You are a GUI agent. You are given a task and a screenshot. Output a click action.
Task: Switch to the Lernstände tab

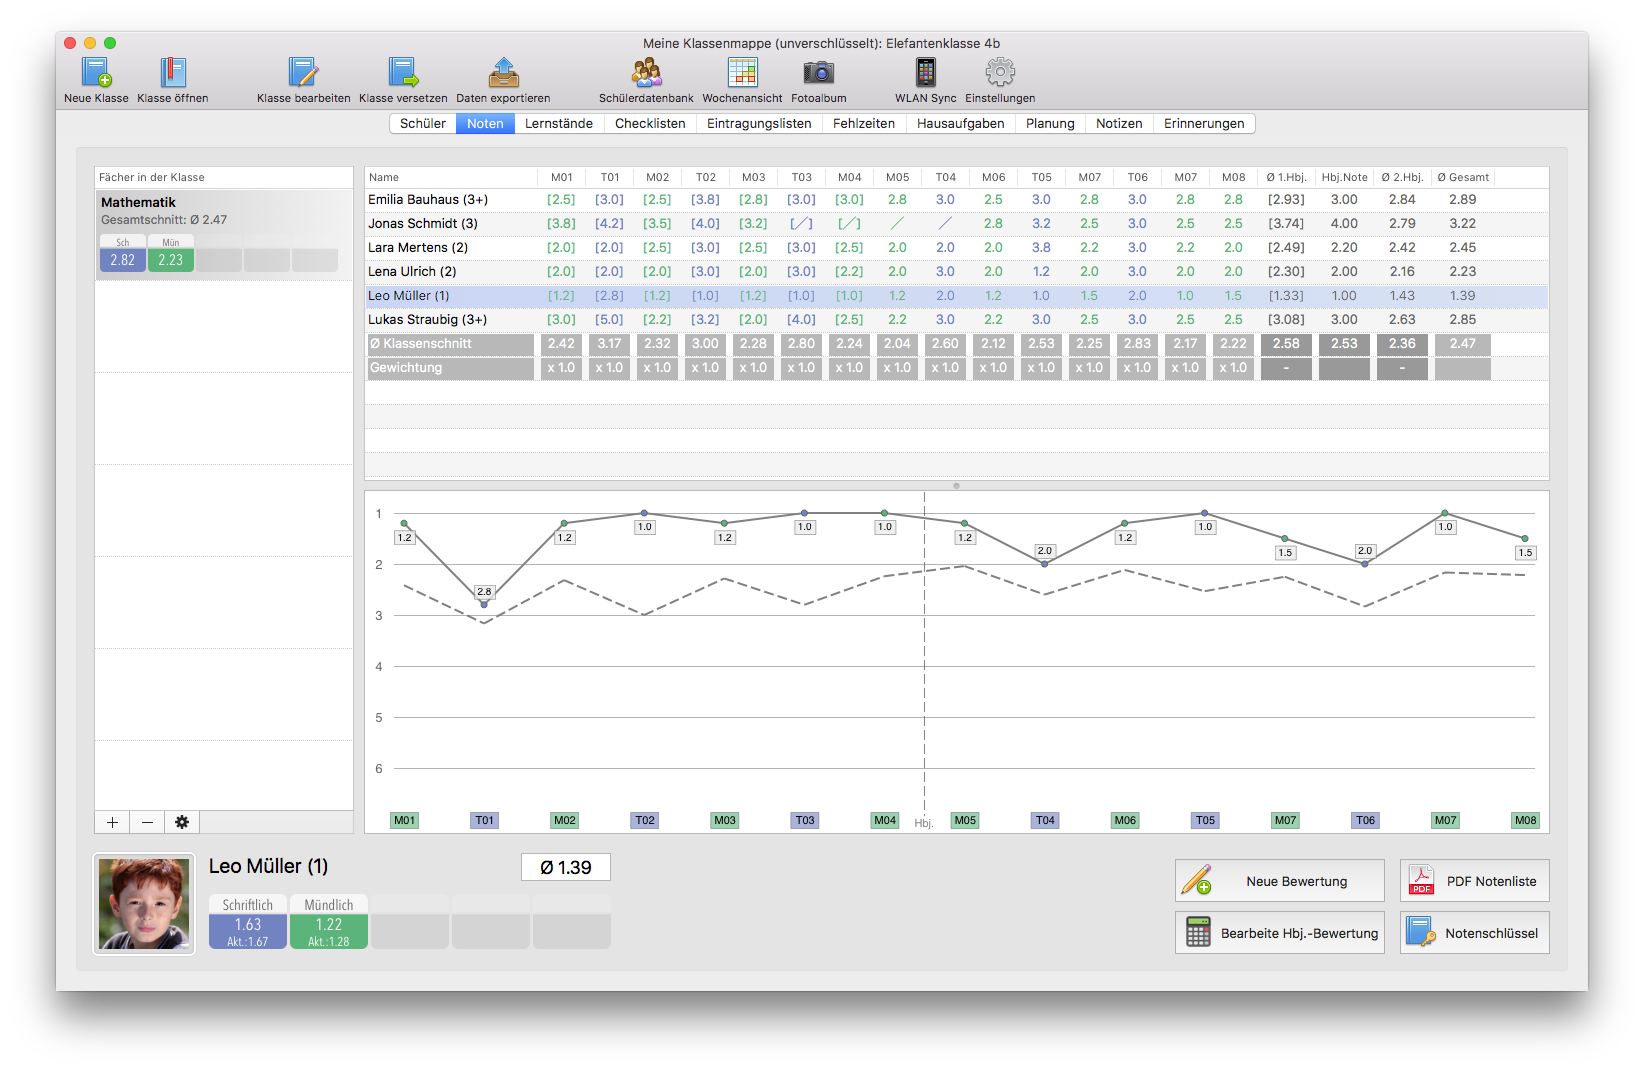pos(558,124)
